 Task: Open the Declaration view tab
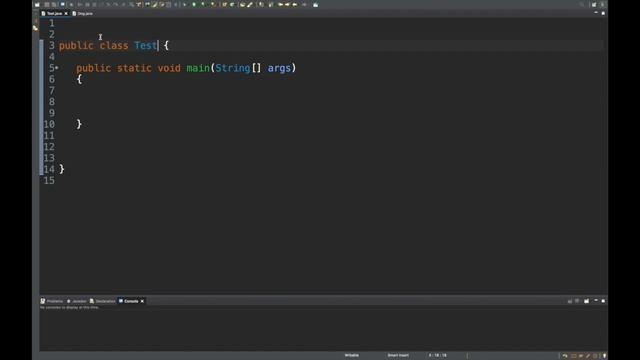tap(103, 301)
